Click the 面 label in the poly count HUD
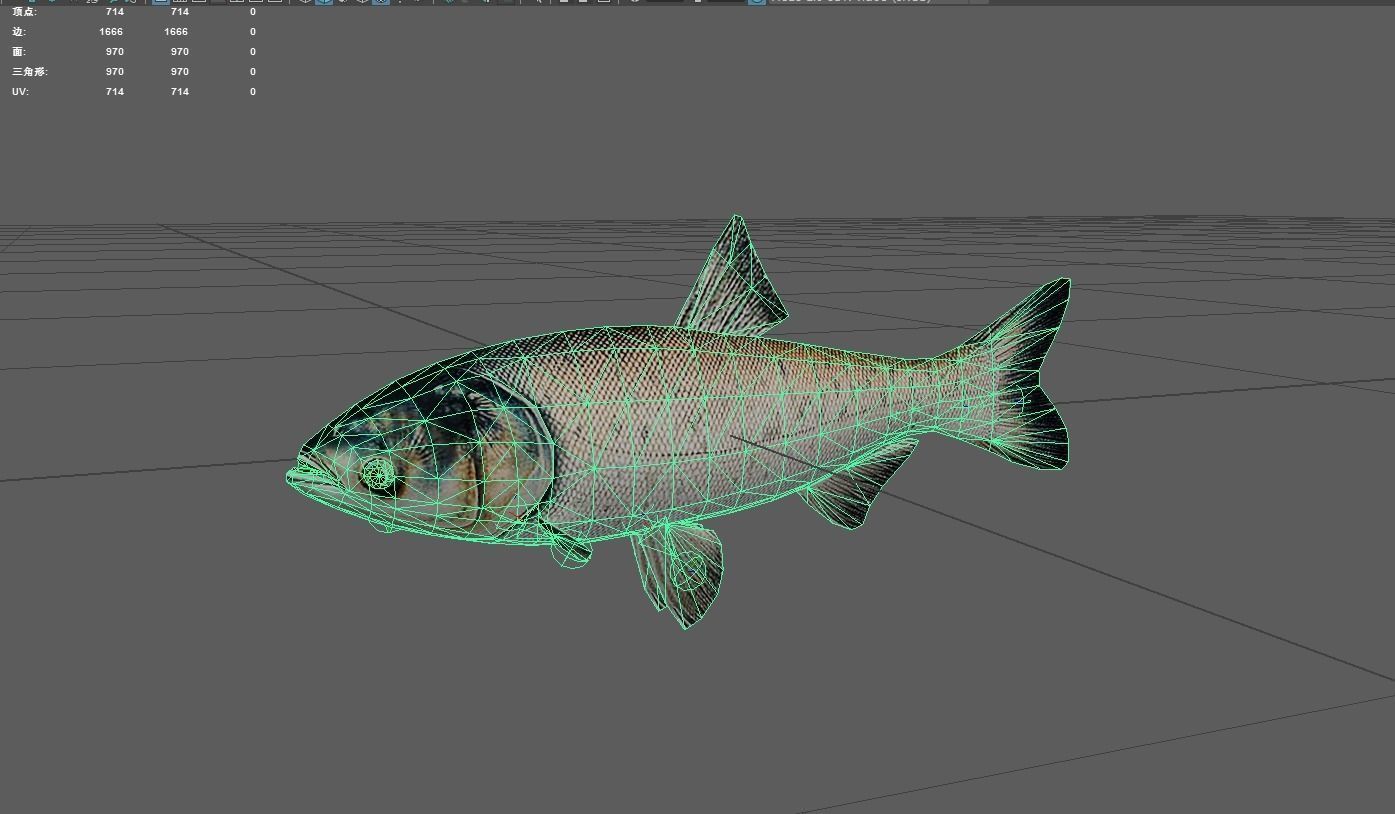The width and height of the screenshot is (1395, 814). [19, 52]
